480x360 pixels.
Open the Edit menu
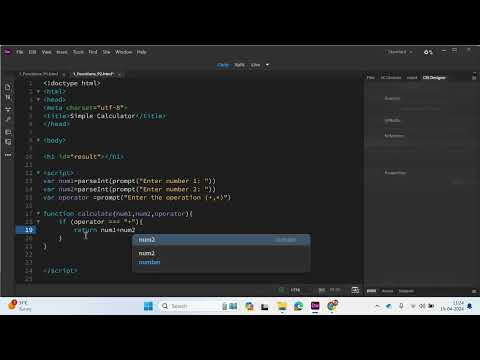[x=32, y=52]
